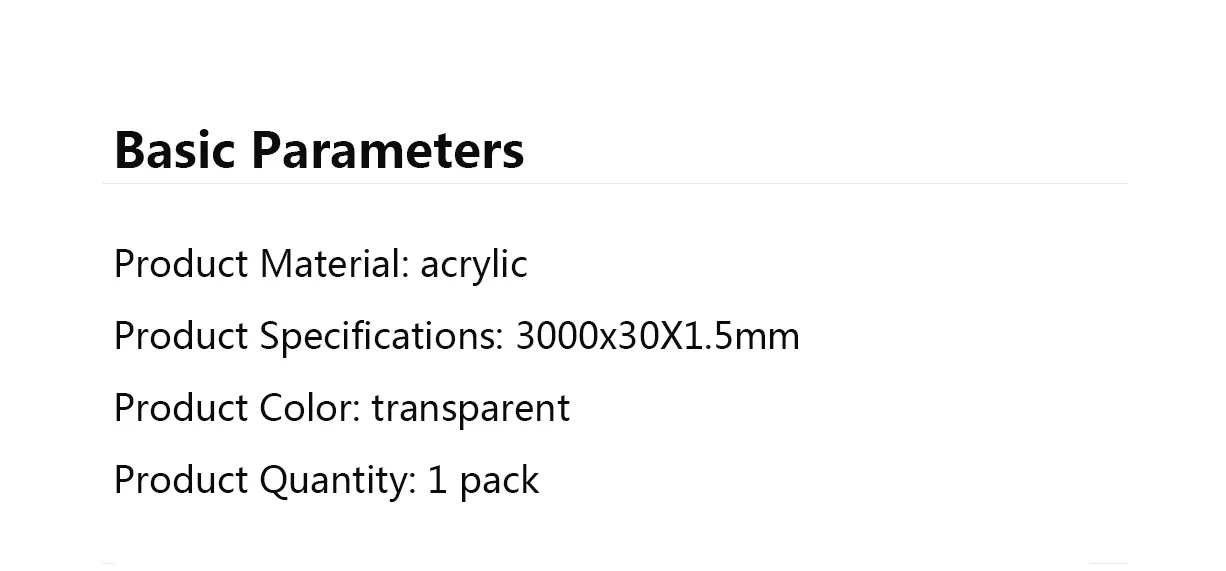Click the Color: label text
The width and height of the screenshot is (1226, 571).
click(310, 409)
